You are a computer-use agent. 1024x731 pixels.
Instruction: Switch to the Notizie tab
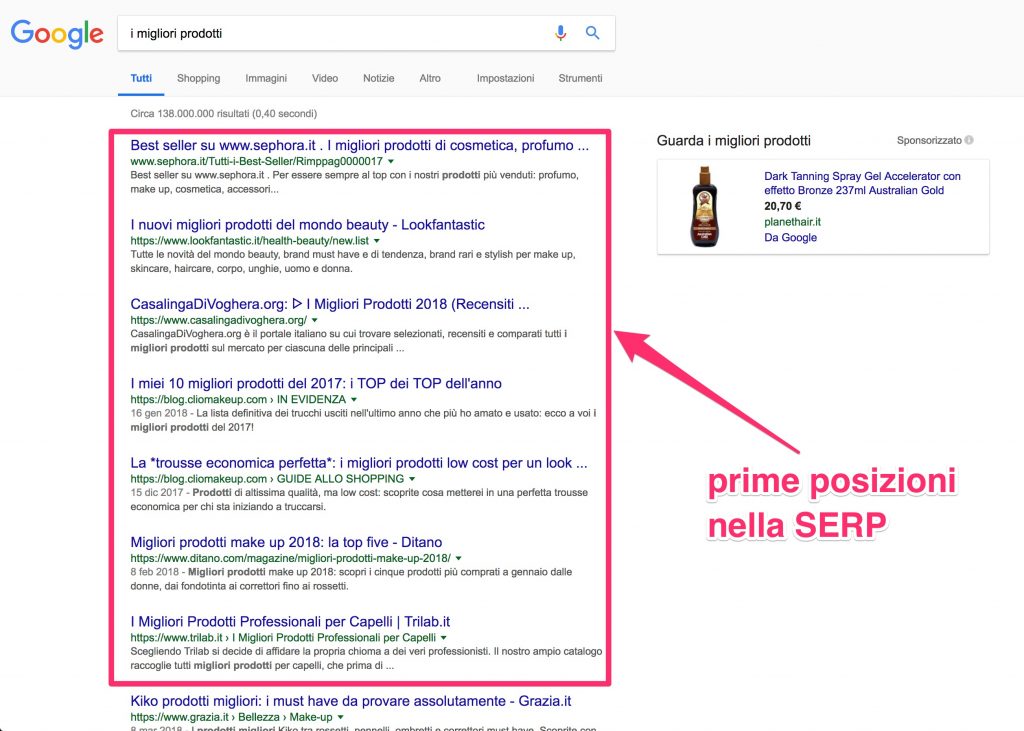click(x=379, y=78)
